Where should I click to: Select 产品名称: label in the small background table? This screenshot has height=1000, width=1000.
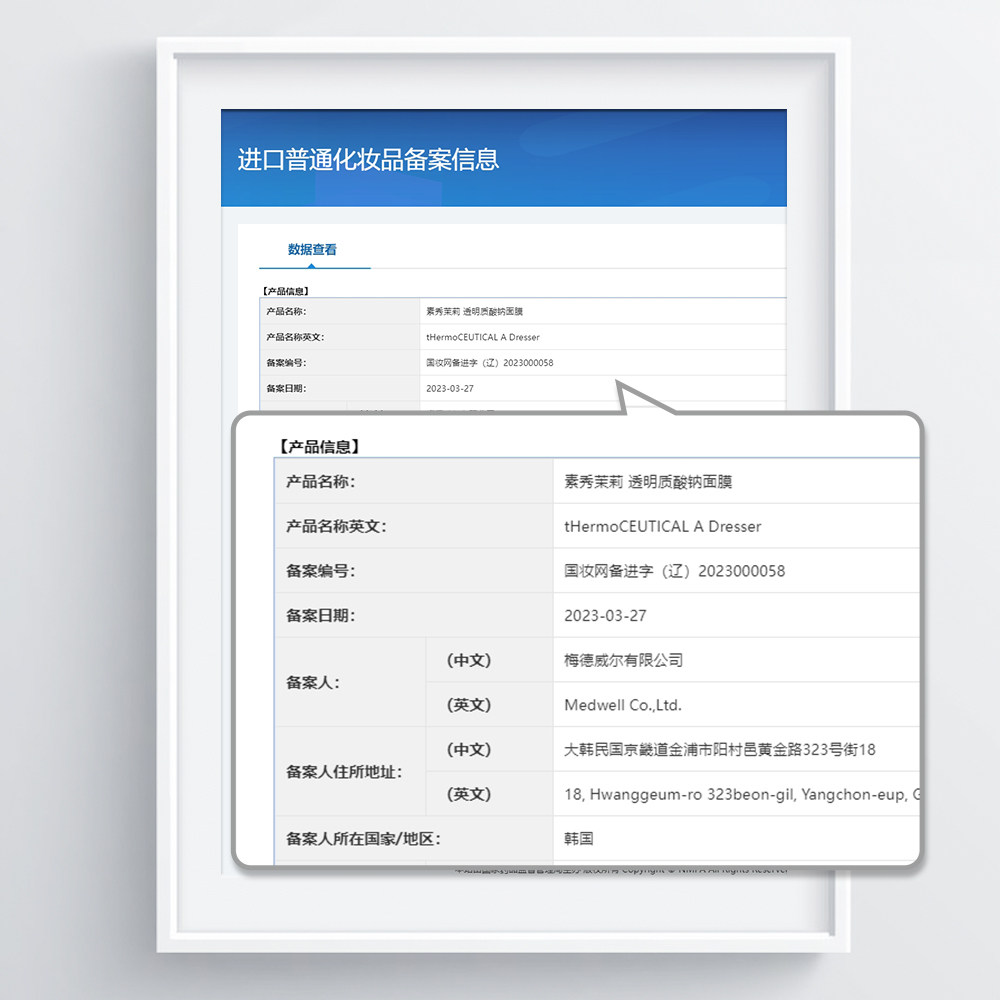click(x=286, y=311)
